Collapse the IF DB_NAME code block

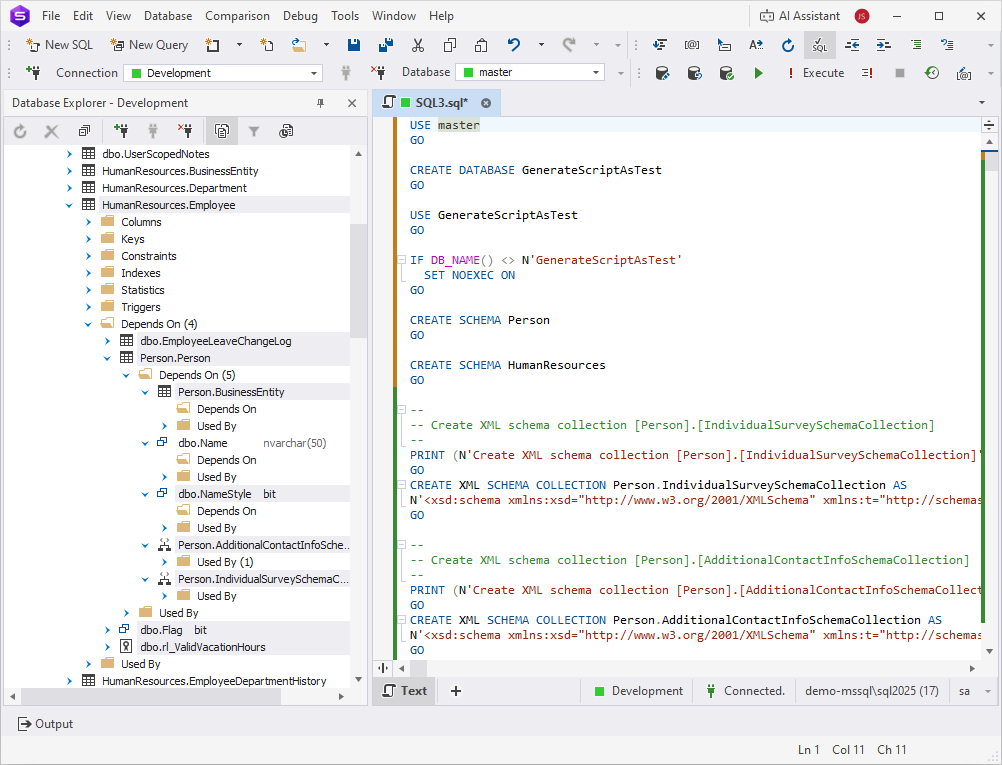coord(401,259)
